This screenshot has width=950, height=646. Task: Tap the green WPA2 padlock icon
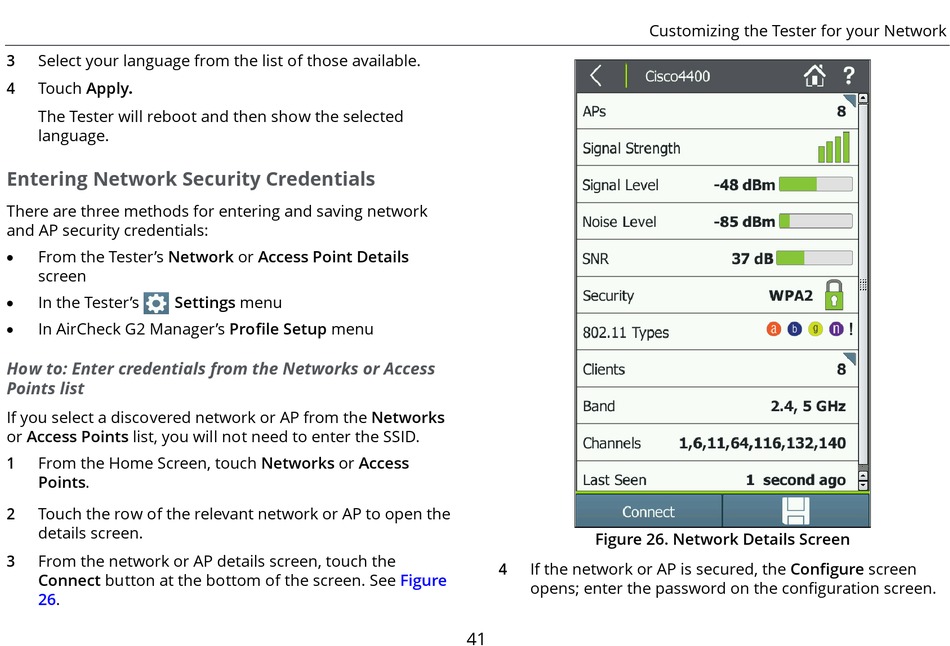pyautogui.click(x=833, y=295)
